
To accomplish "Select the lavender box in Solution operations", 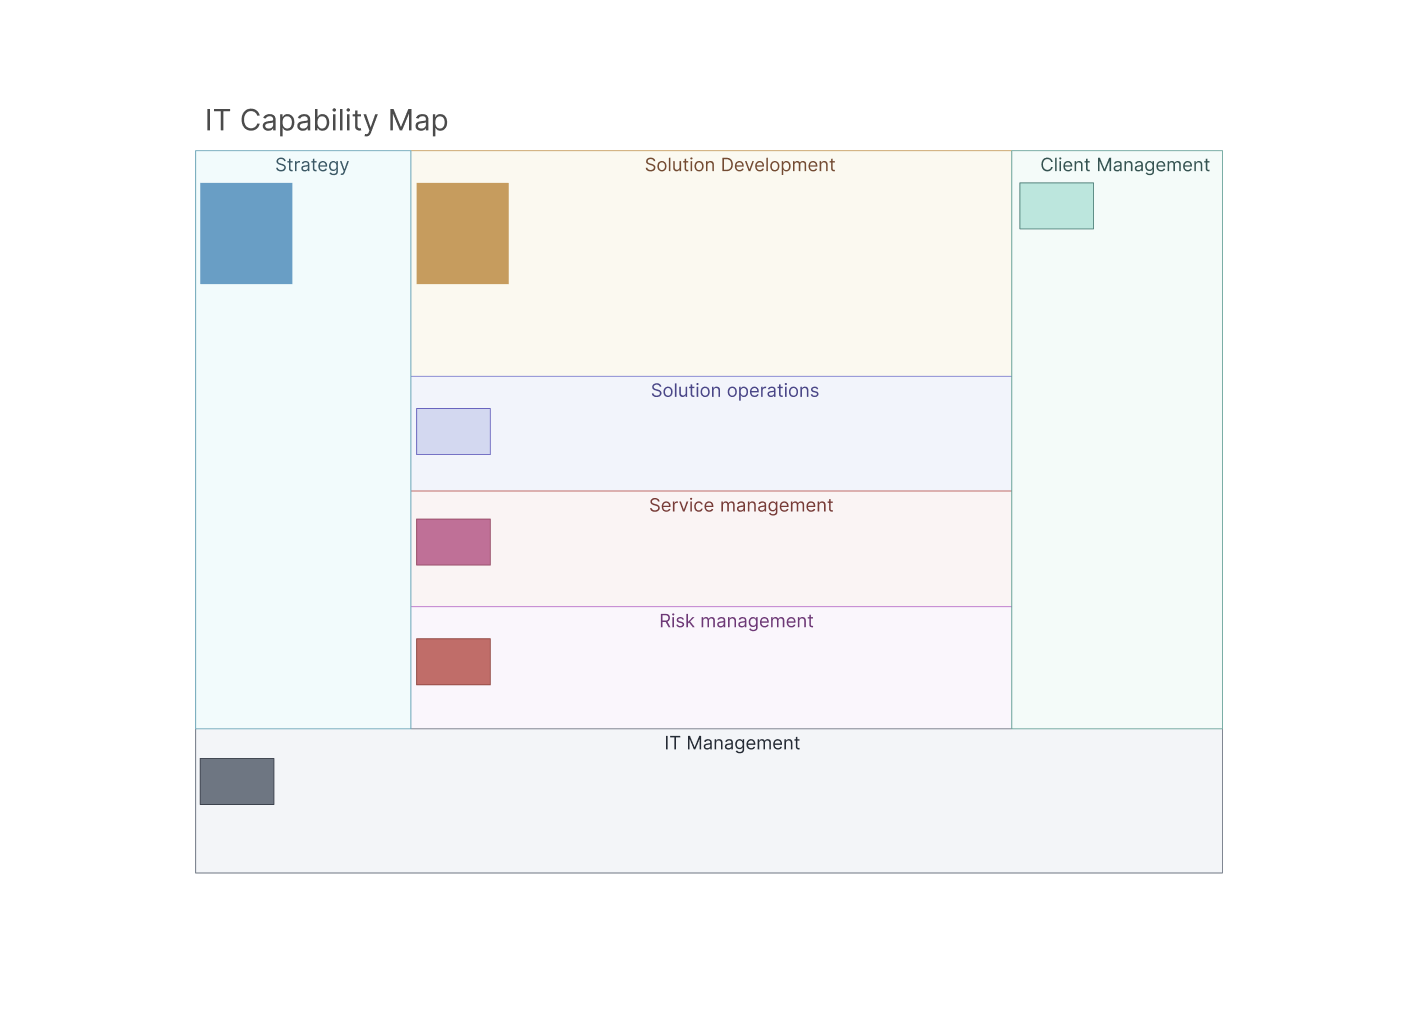I will 453,431.
